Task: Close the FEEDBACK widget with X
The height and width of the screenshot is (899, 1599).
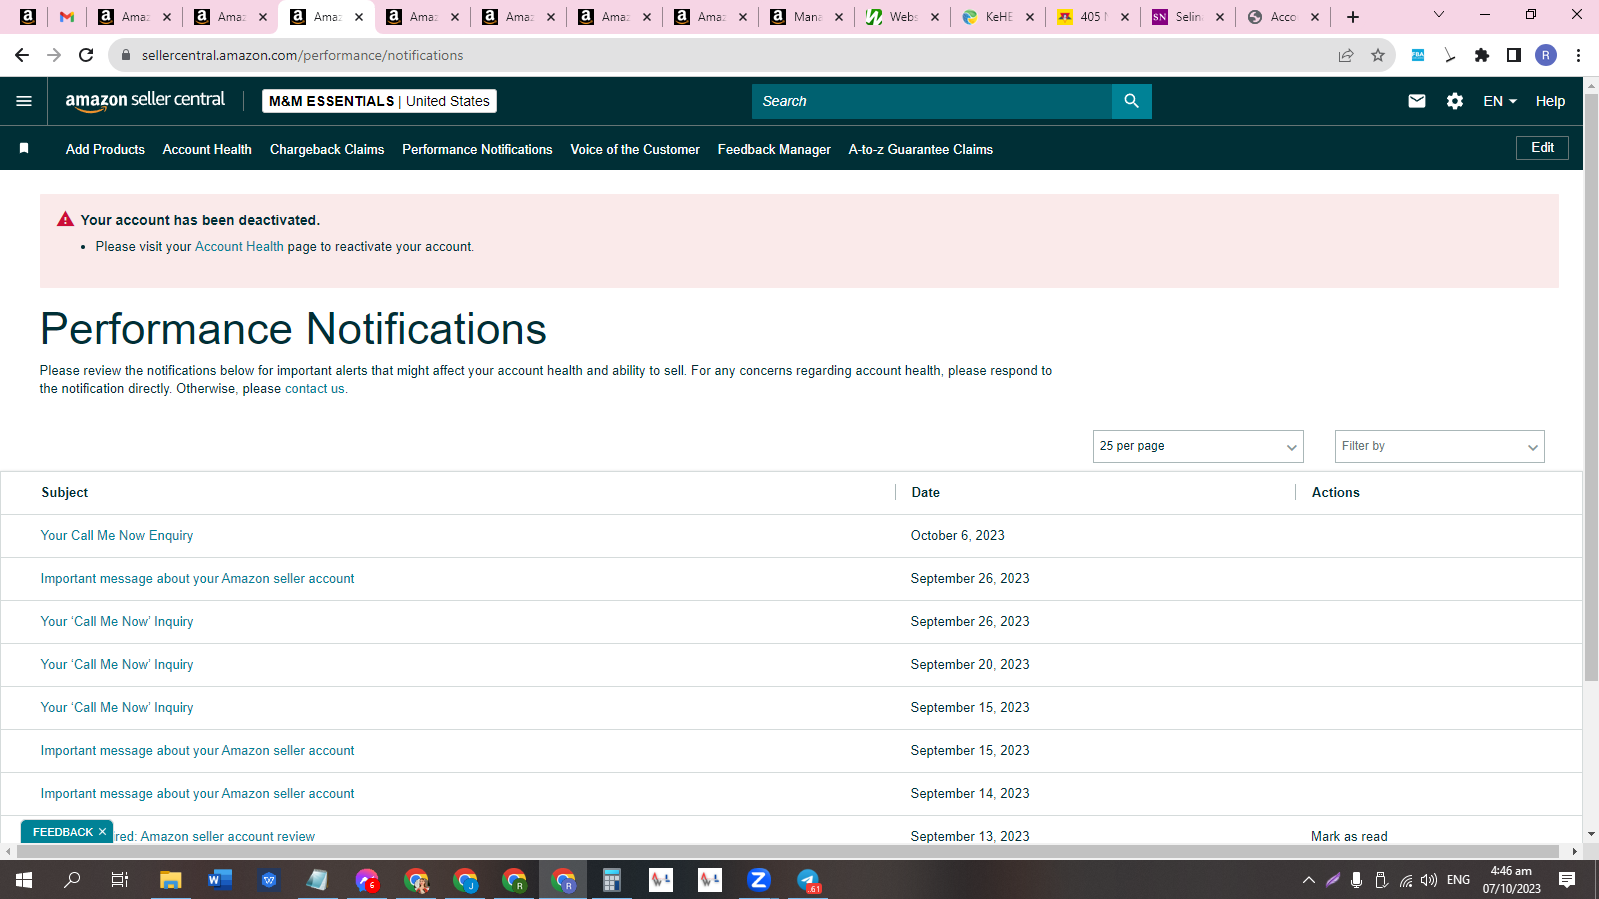Action: tap(102, 832)
